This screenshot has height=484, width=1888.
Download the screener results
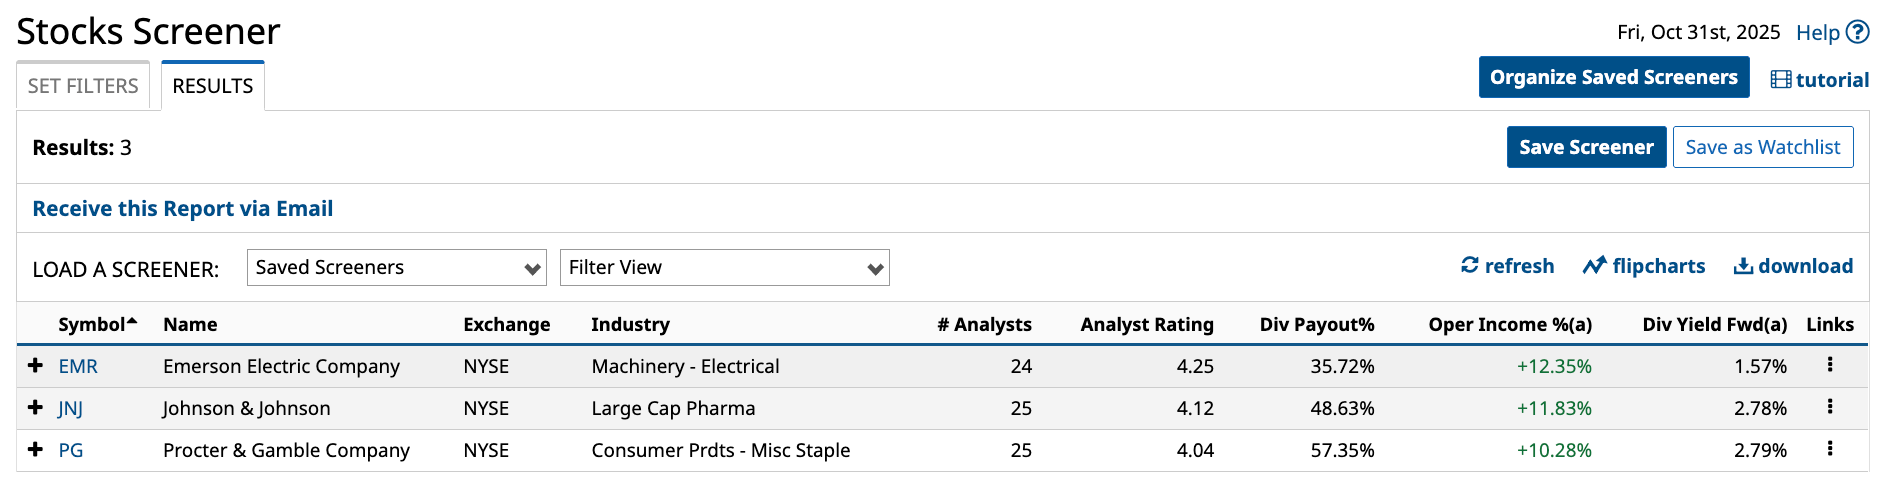tap(1793, 266)
